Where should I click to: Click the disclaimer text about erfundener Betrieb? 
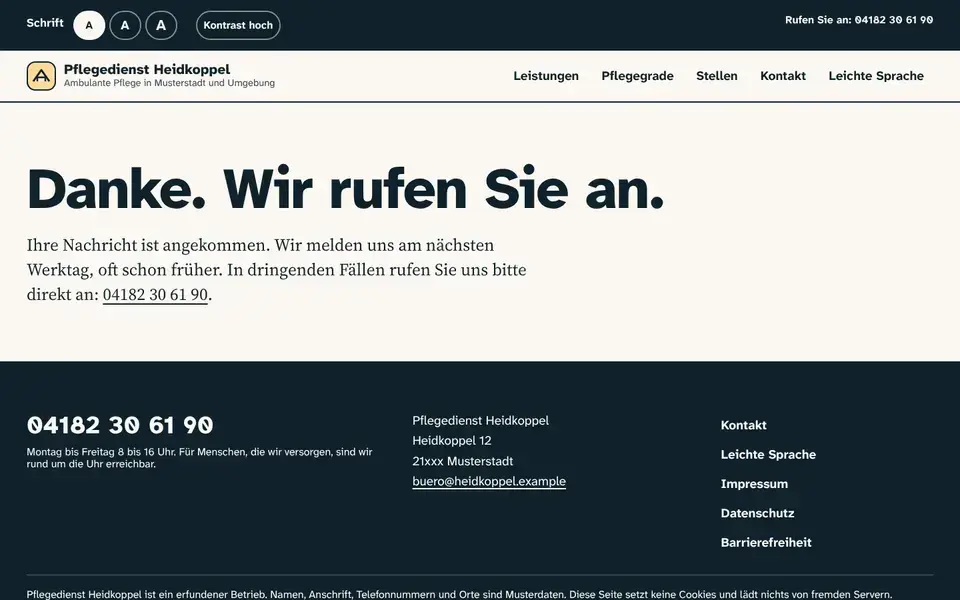coord(459,594)
